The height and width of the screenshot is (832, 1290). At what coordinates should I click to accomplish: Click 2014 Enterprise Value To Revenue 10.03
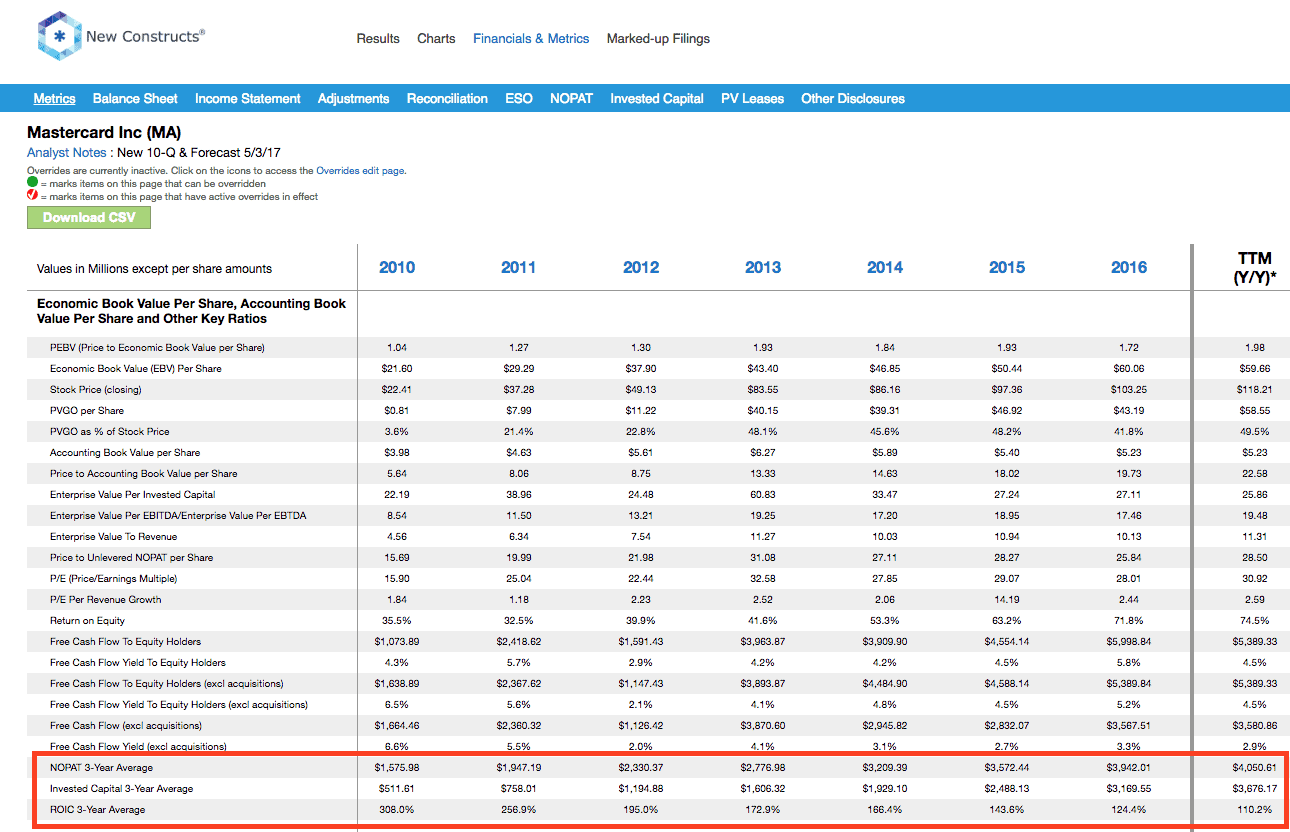click(885, 537)
